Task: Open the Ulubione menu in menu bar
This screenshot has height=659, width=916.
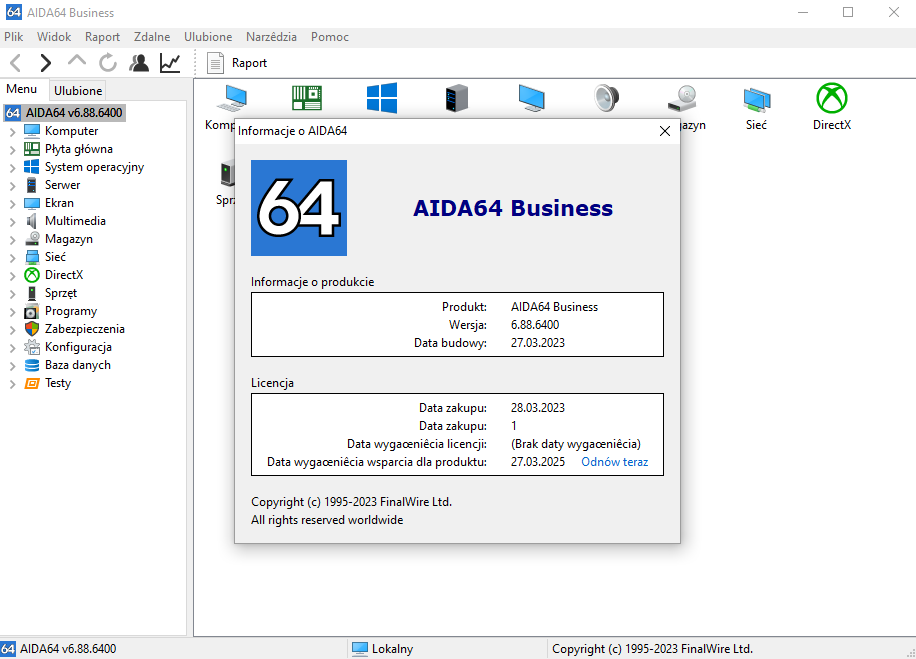Action: click(208, 37)
